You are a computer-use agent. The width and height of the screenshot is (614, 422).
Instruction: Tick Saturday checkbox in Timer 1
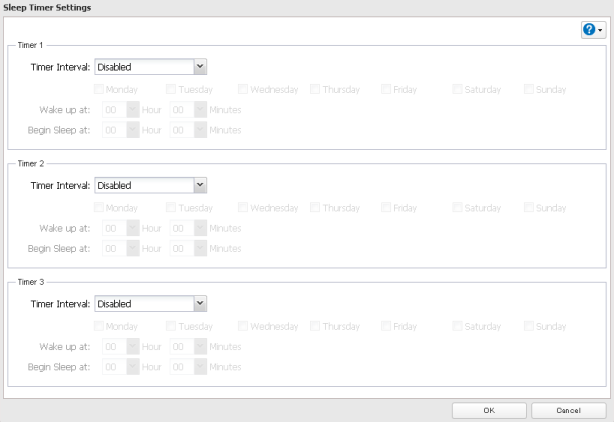pos(457,89)
